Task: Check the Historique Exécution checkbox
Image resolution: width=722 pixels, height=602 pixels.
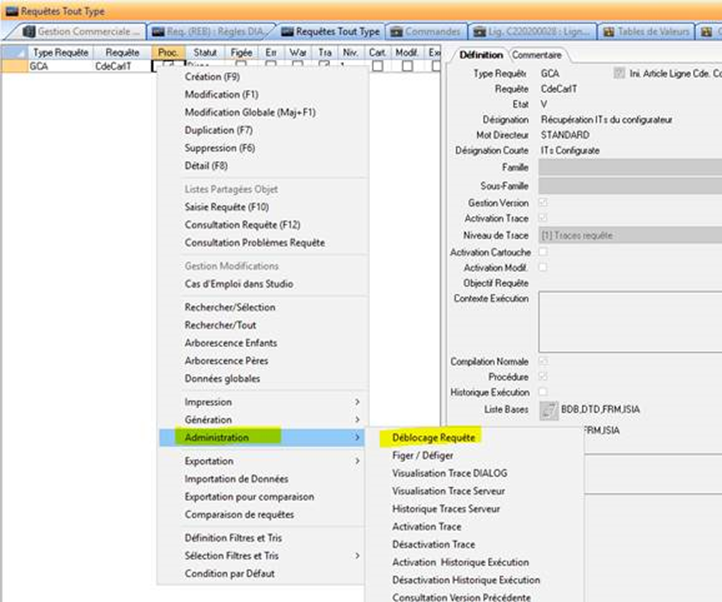Action: [543, 393]
